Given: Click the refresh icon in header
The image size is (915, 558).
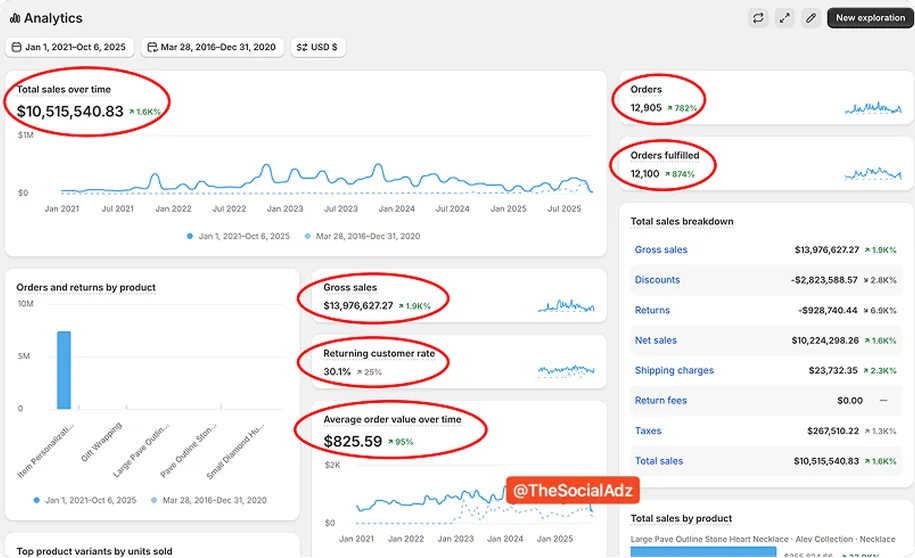Looking at the screenshot, I should click(758, 18).
